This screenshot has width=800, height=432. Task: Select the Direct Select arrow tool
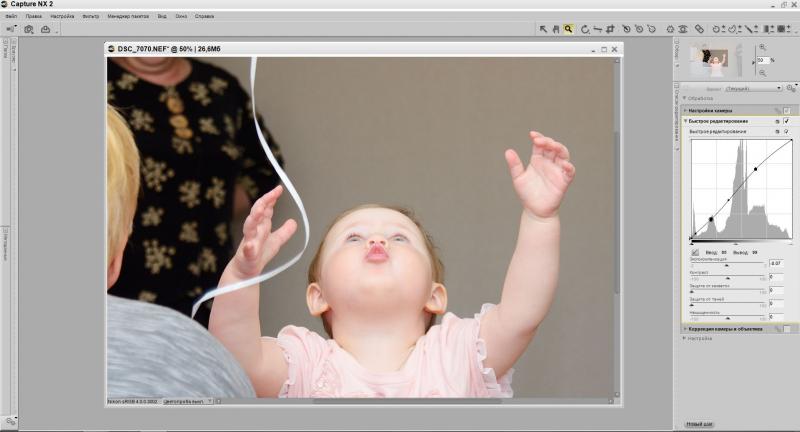543,30
